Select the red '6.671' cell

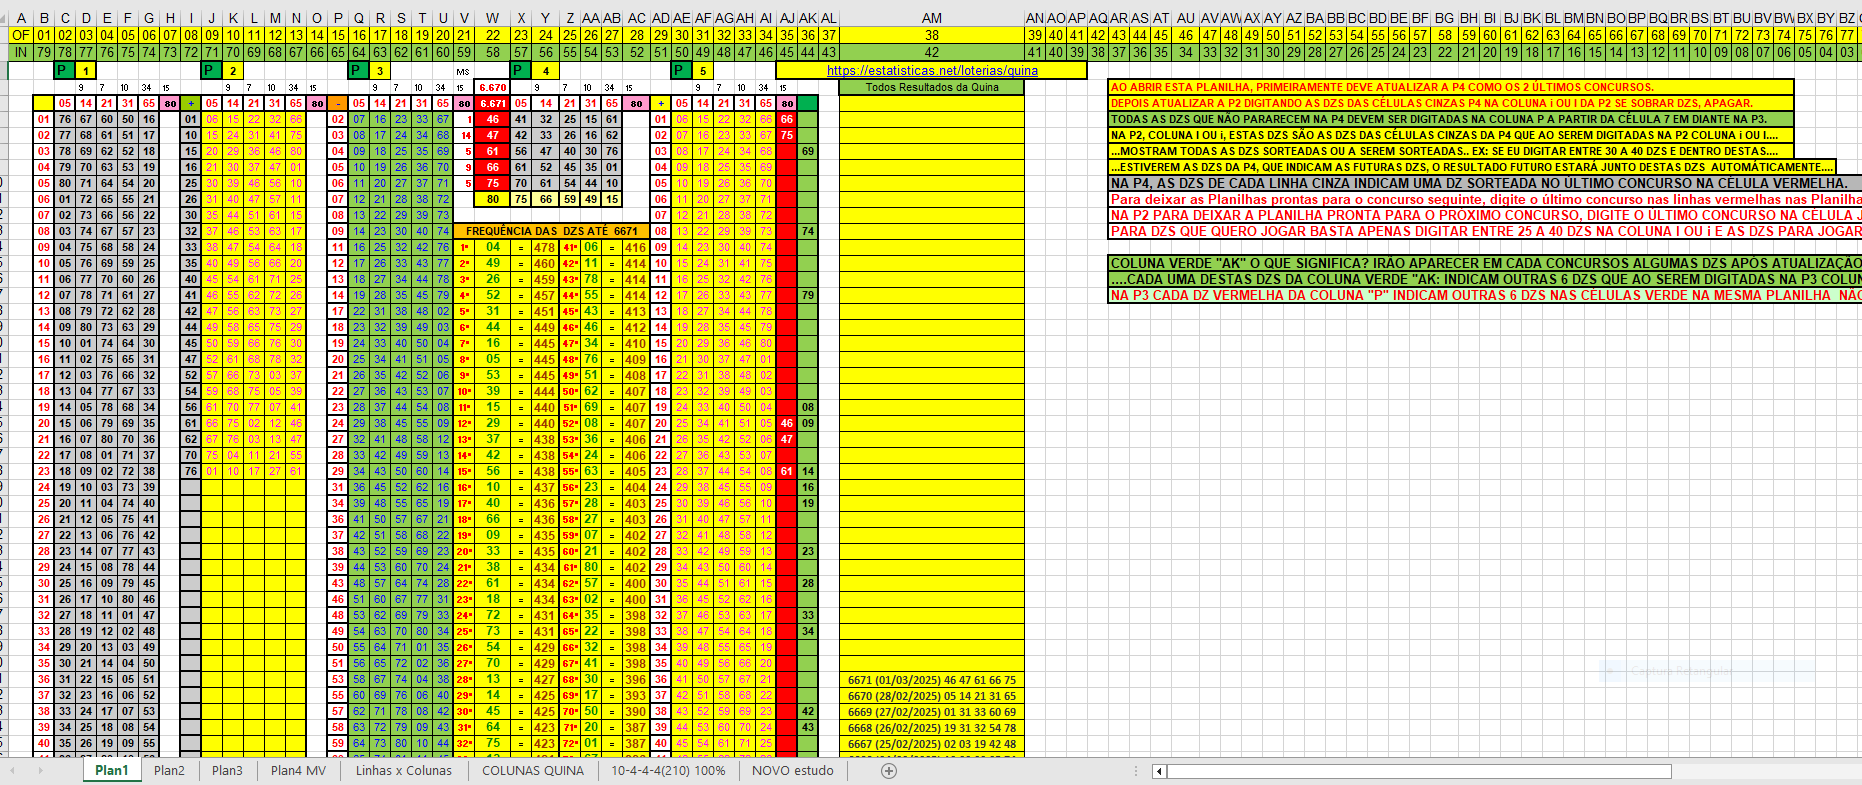pos(493,103)
